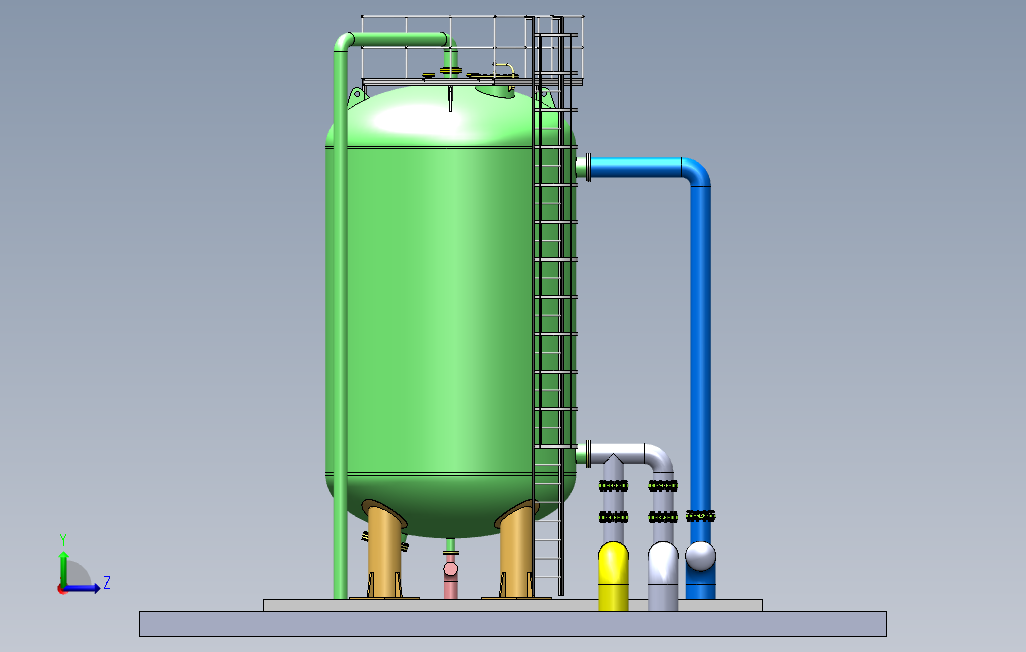Select the large blue-gray base slab

pyautogui.click(x=513, y=624)
